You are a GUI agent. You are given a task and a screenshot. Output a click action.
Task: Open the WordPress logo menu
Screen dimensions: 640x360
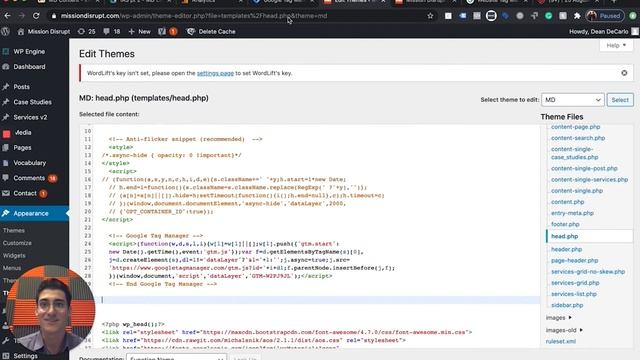point(6,31)
